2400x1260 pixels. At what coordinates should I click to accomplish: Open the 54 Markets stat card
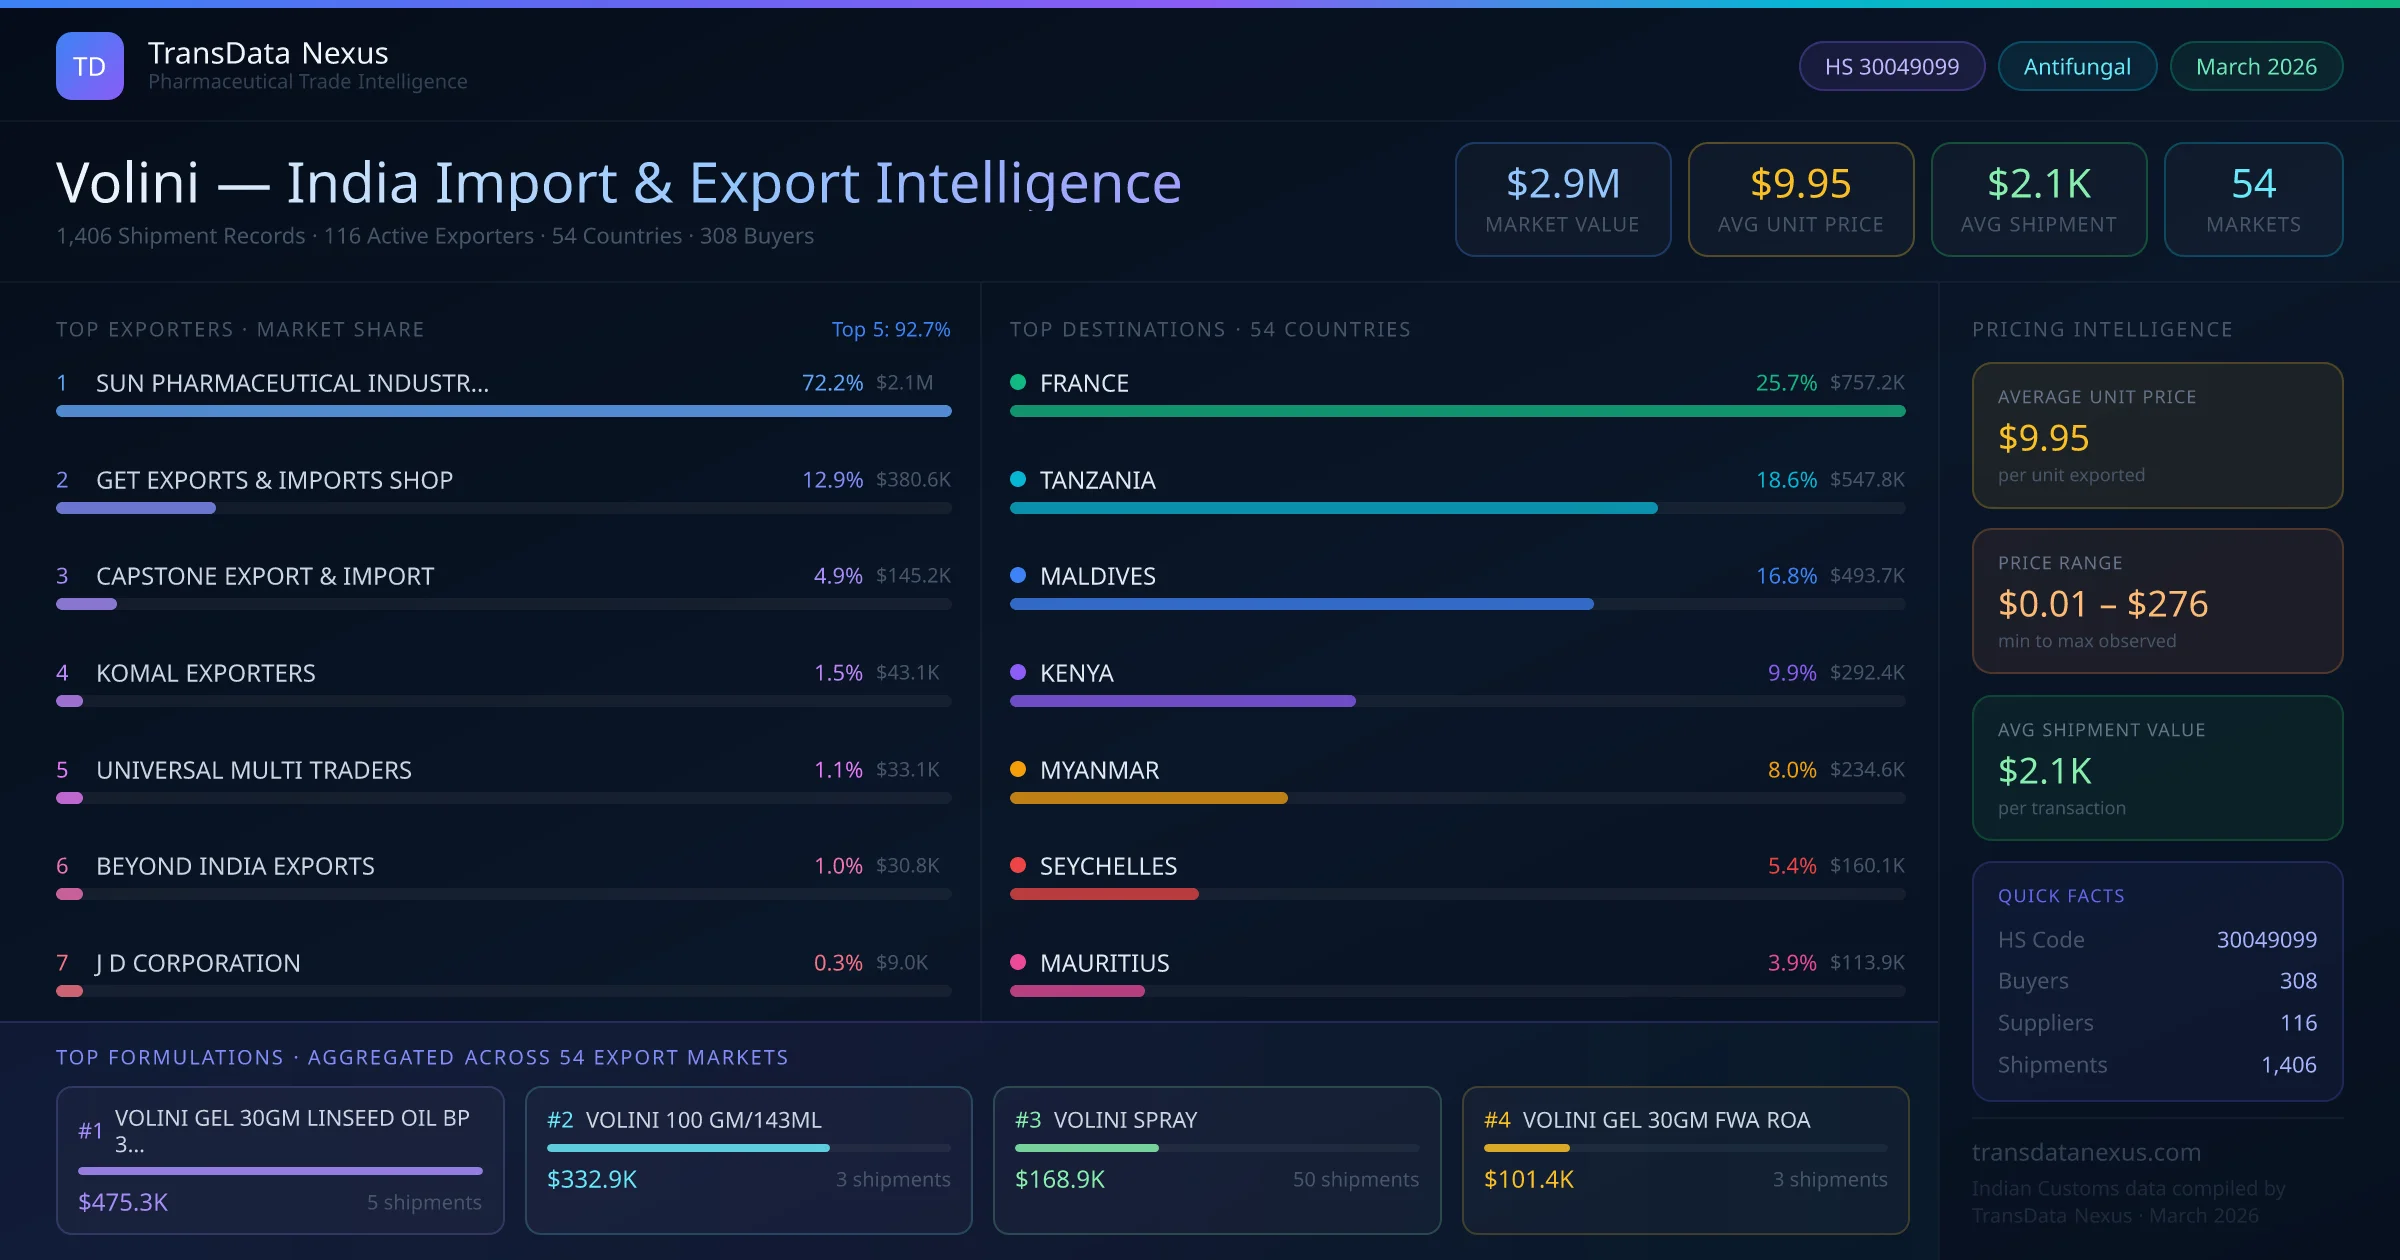coord(2253,199)
